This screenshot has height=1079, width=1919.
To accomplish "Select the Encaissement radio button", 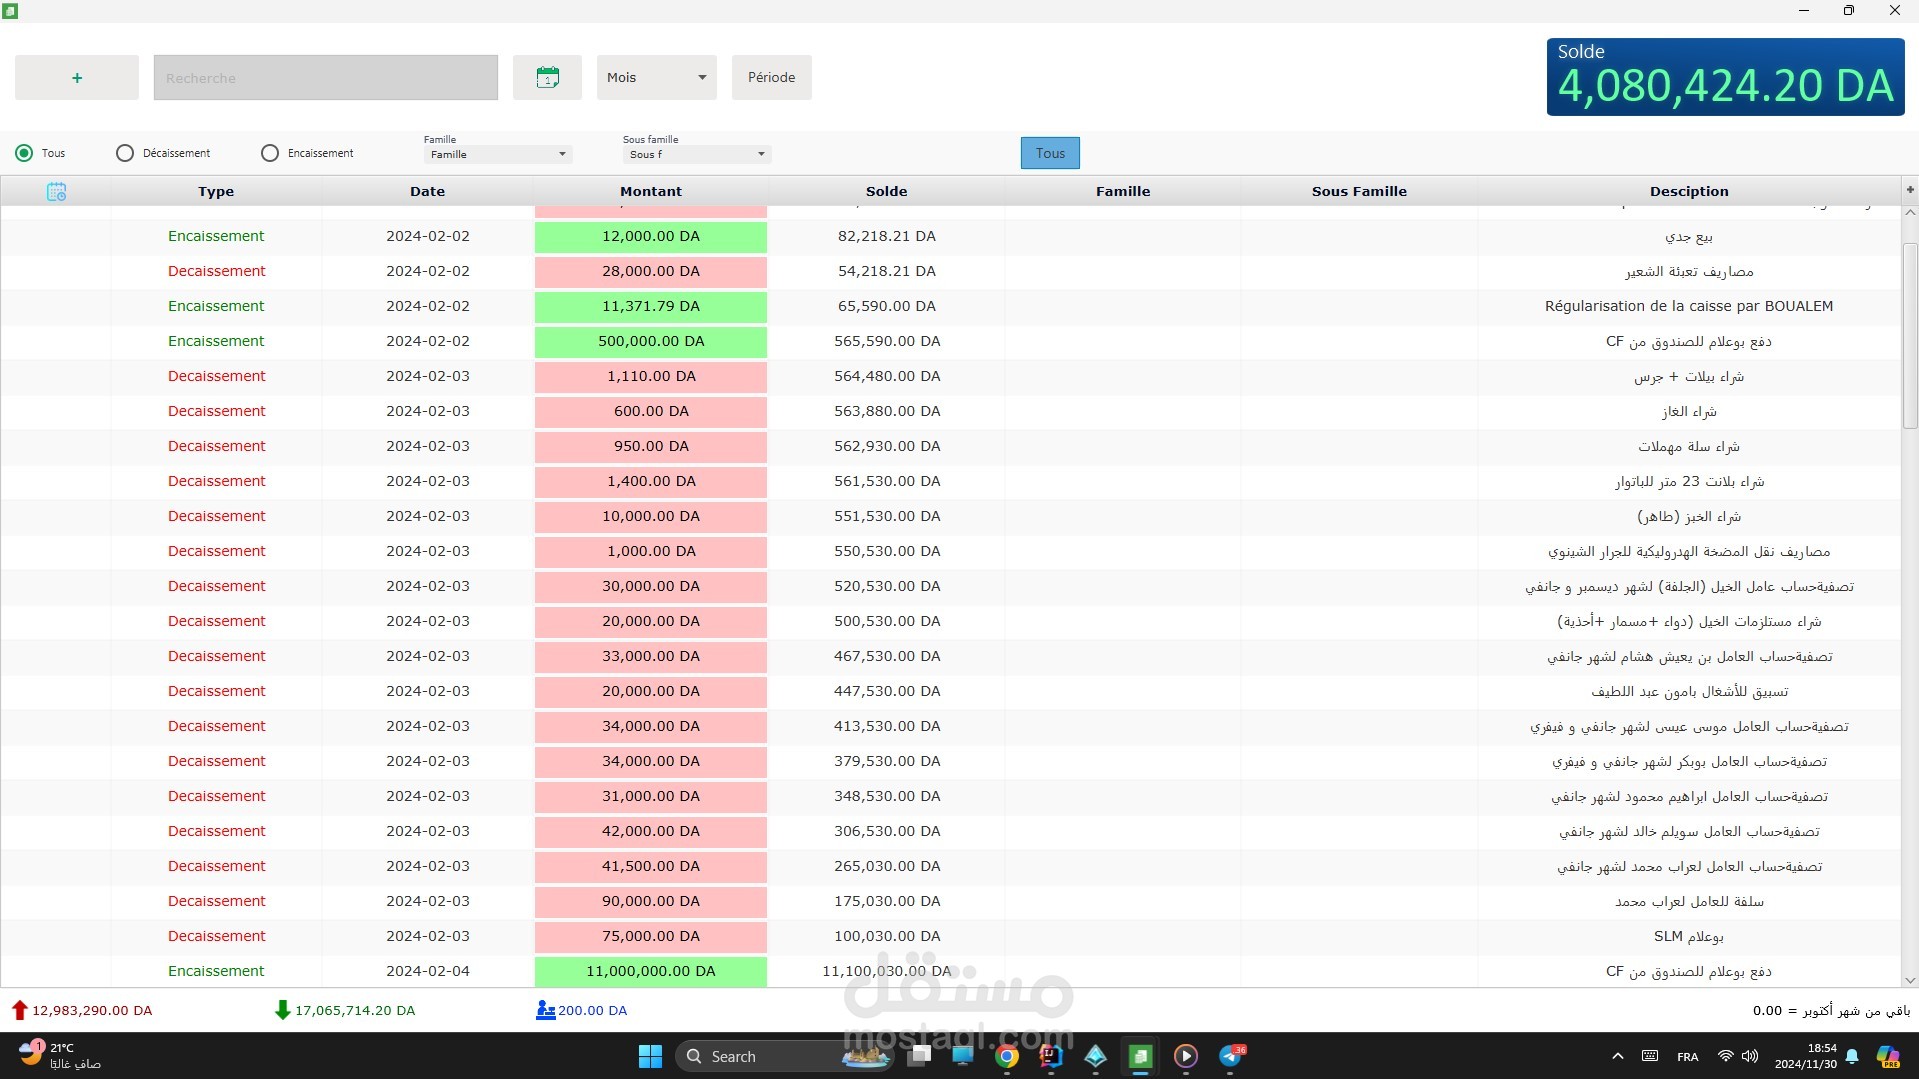I will tap(270, 153).
